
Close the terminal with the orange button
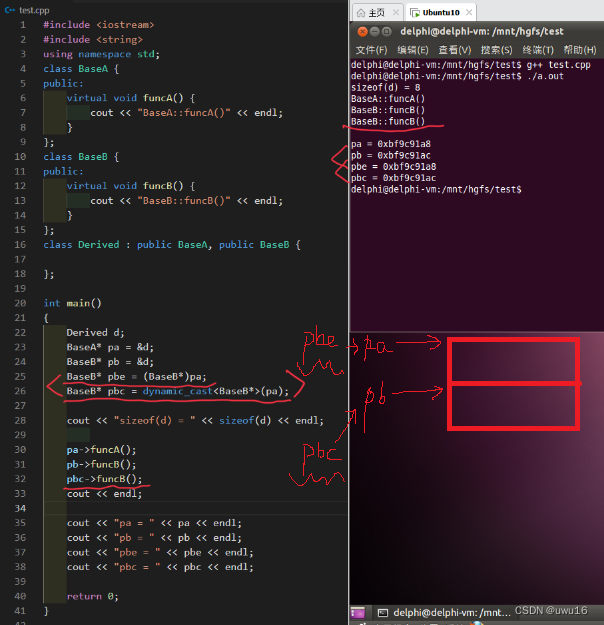(362, 31)
